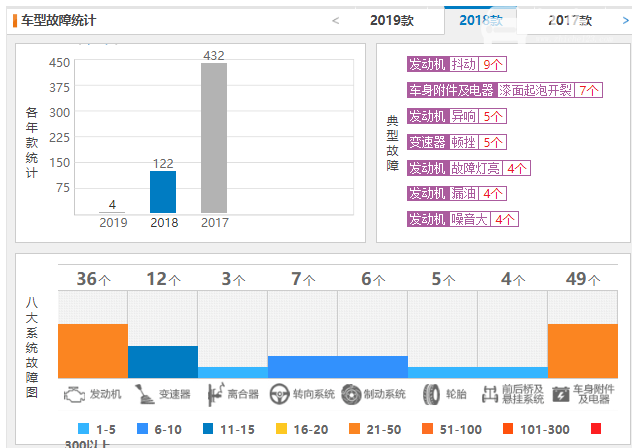Click the engine (发动机) system icon
Viewport: 632px width, 448px height.
tap(74, 394)
